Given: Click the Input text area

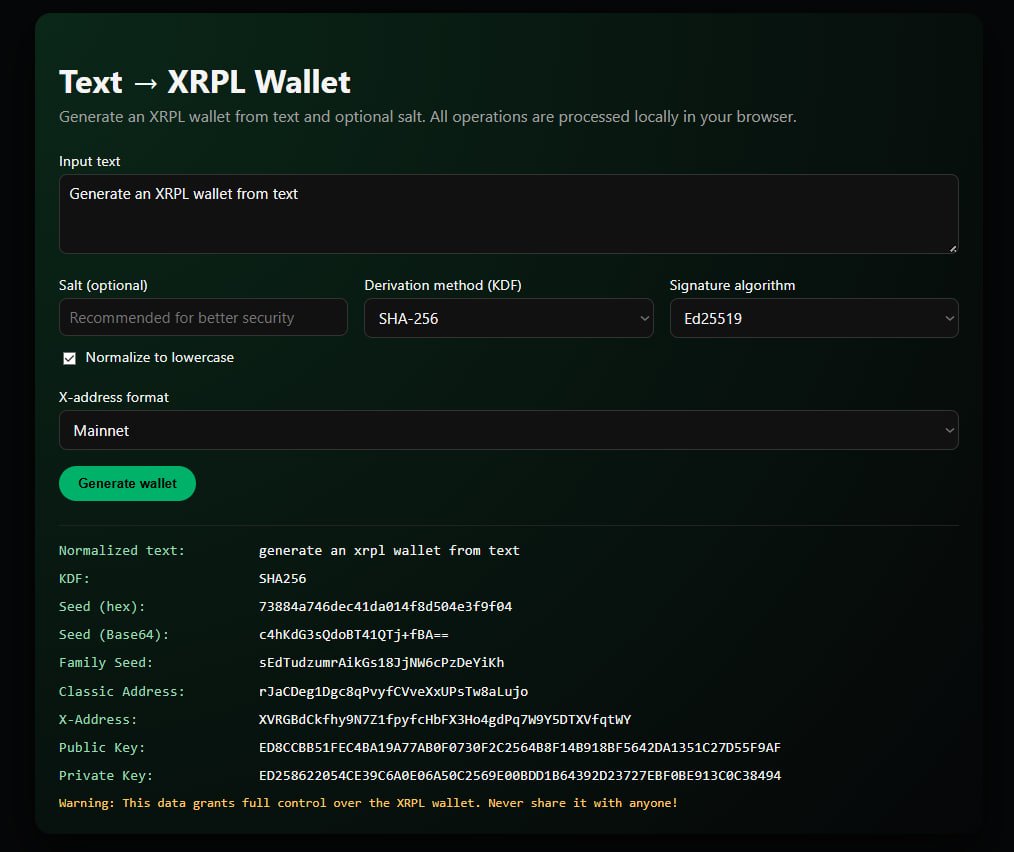Looking at the screenshot, I should pyautogui.click(x=508, y=213).
